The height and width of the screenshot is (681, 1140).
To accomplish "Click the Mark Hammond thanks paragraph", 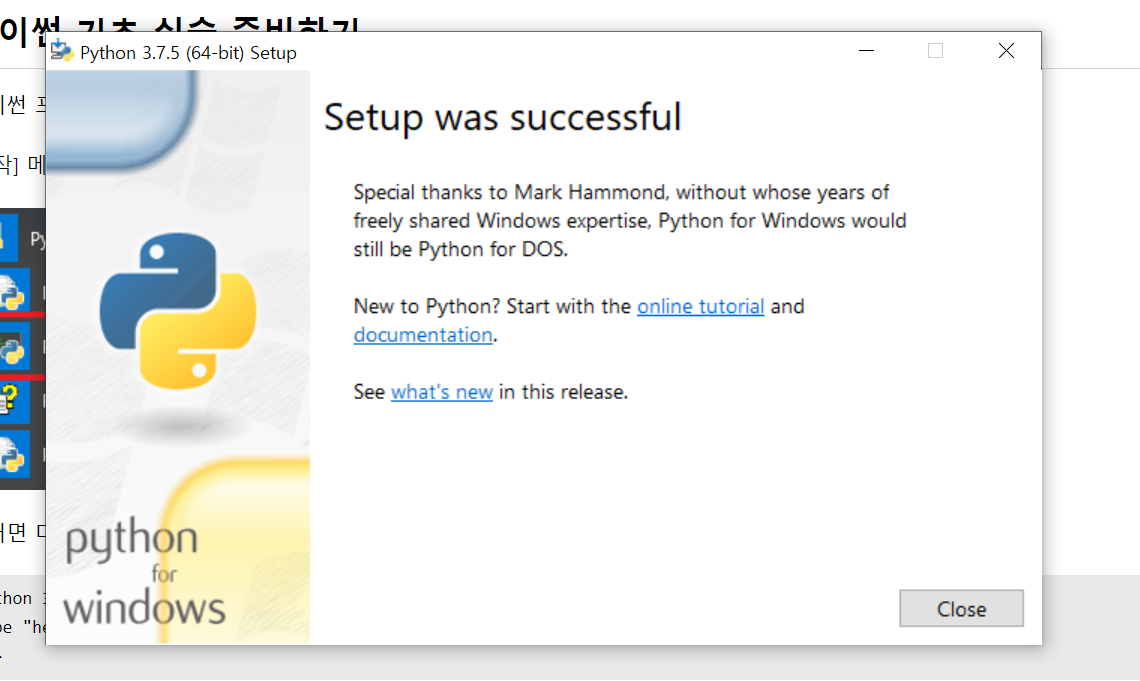I will (630, 221).
